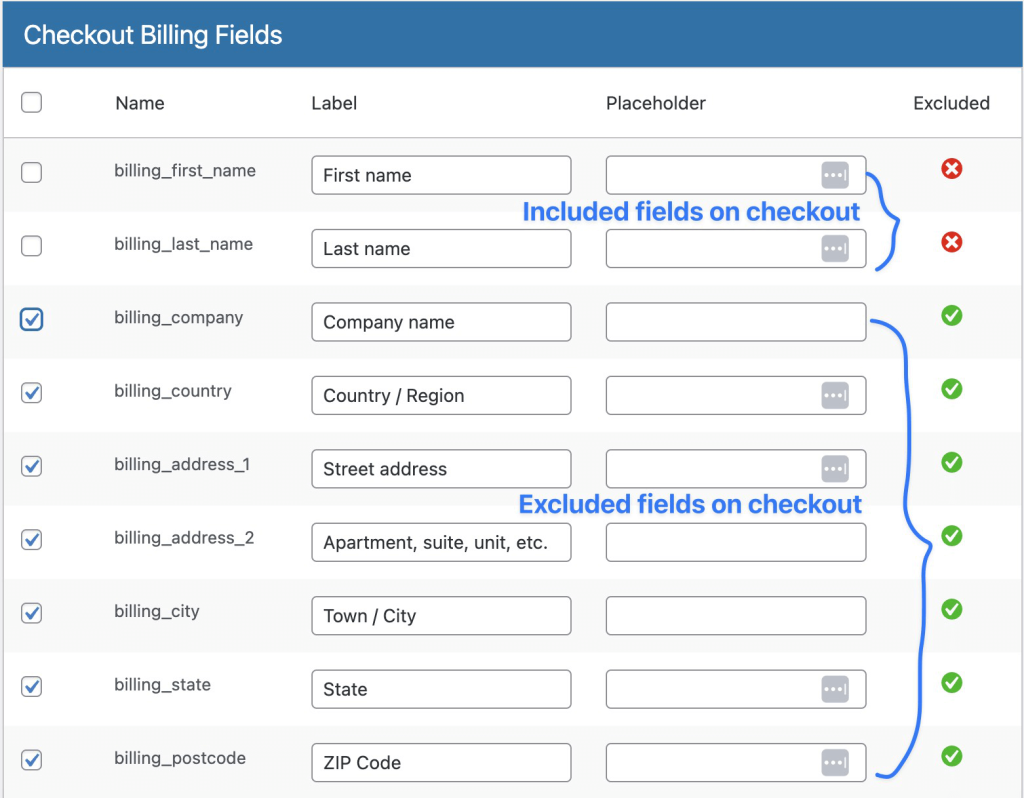Uncheck the billing_postcode row checkbox
This screenshot has height=798, width=1024.
(31, 760)
